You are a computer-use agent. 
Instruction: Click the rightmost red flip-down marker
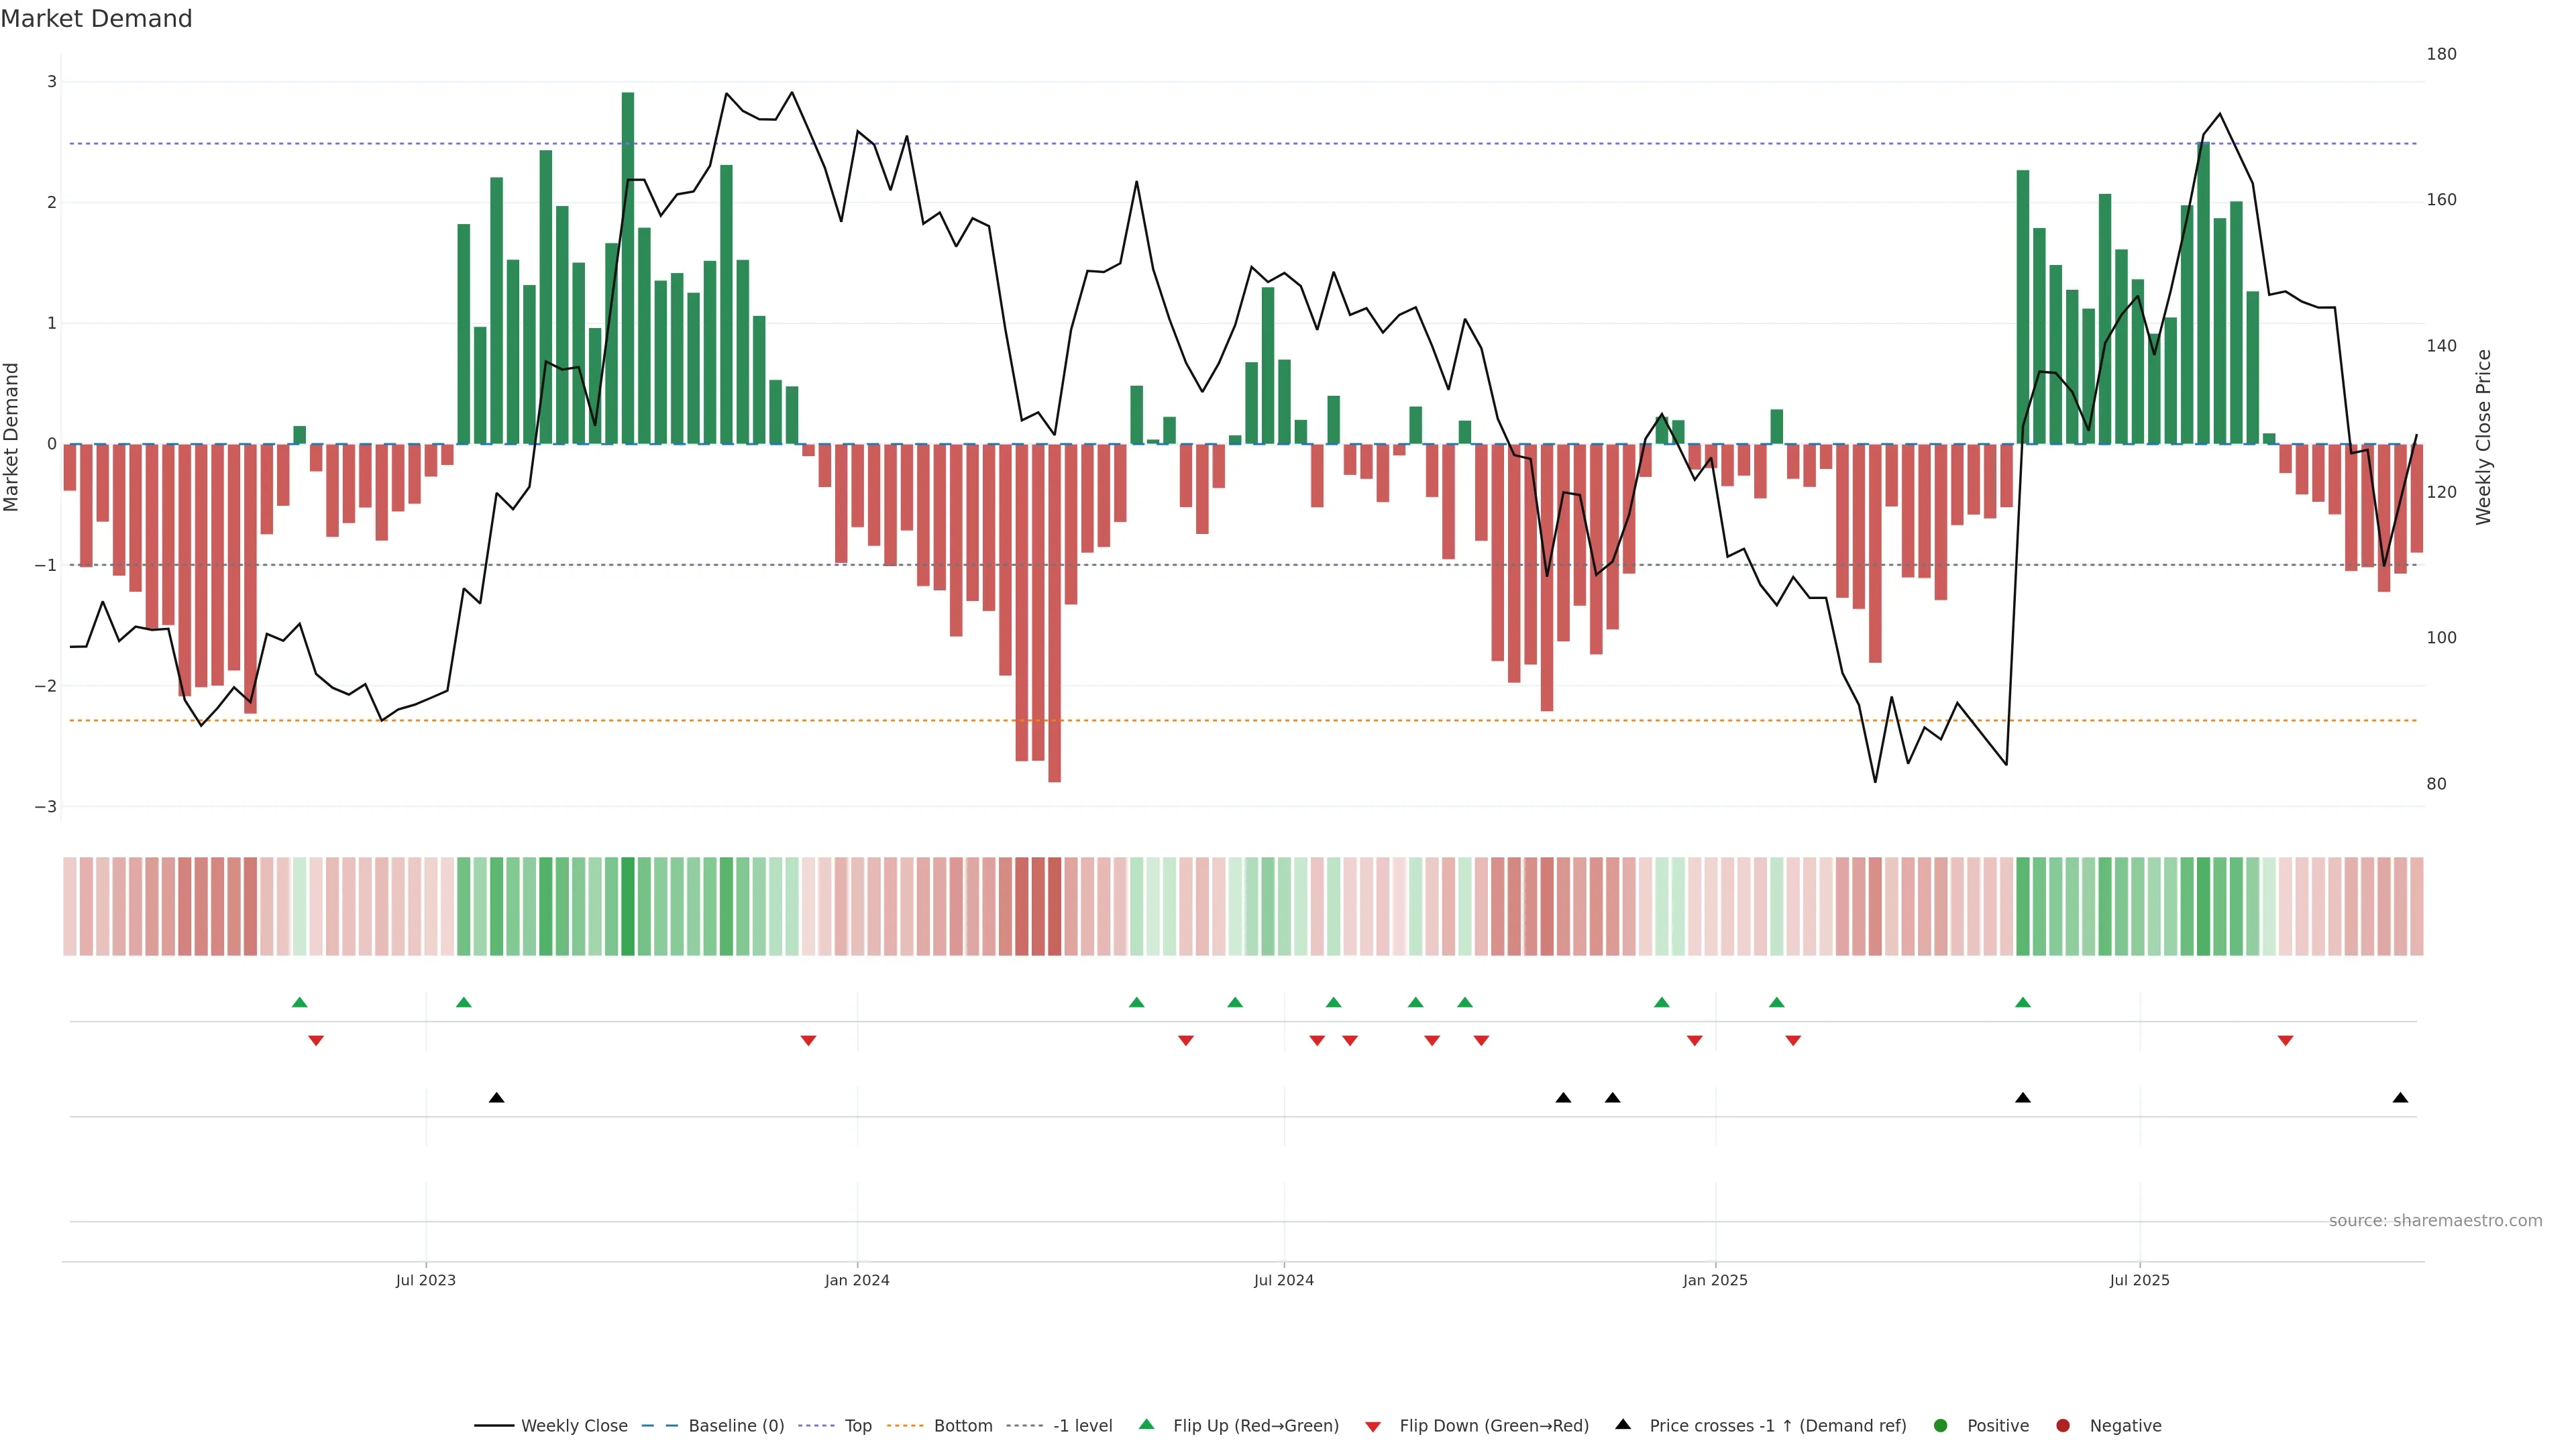coord(2285,1041)
